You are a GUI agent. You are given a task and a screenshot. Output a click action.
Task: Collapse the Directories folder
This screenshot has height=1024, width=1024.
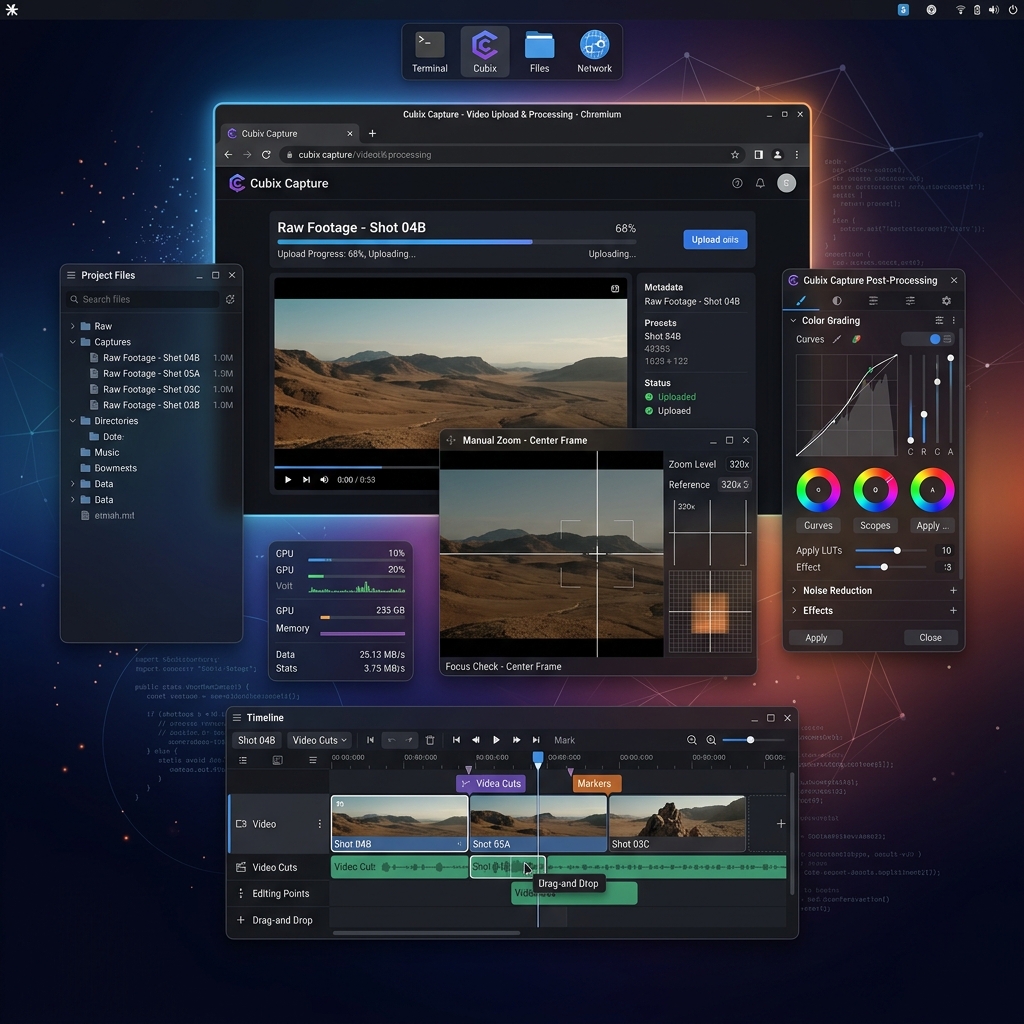point(72,421)
